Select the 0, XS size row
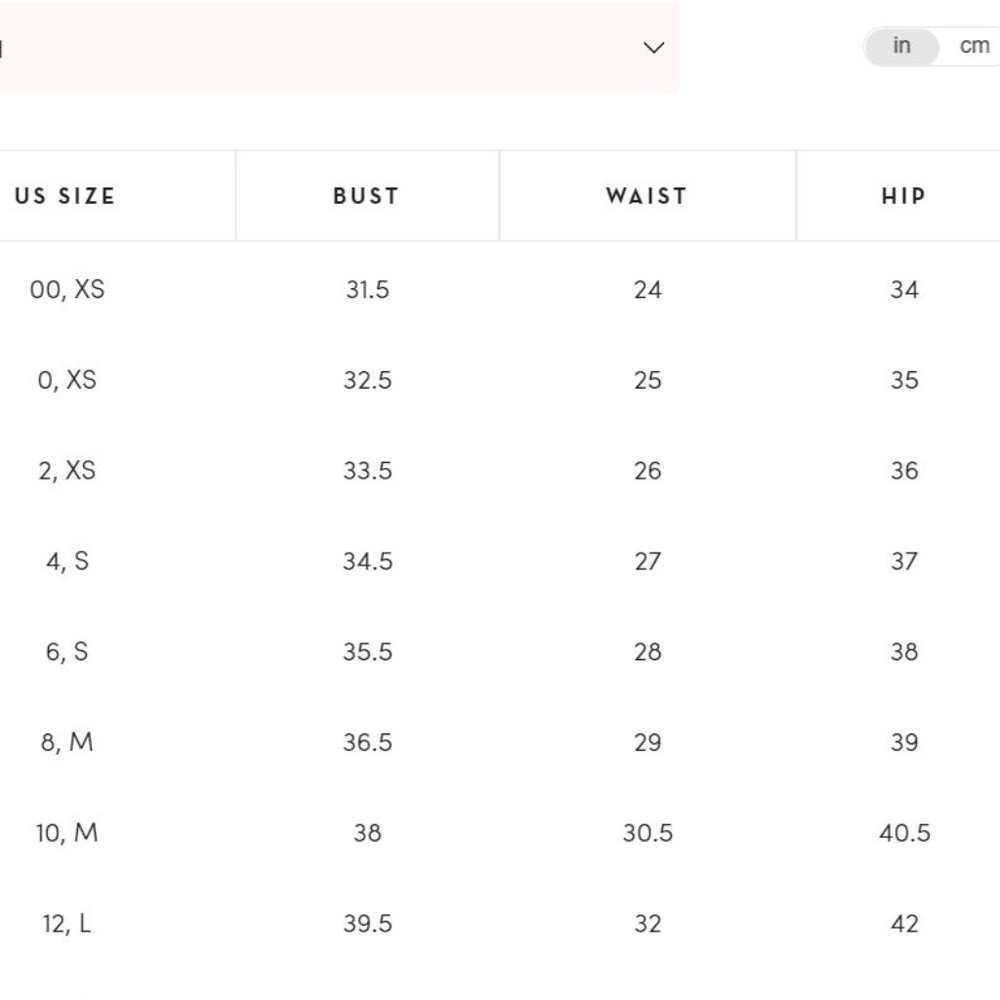1000x1000 pixels. [500, 380]
